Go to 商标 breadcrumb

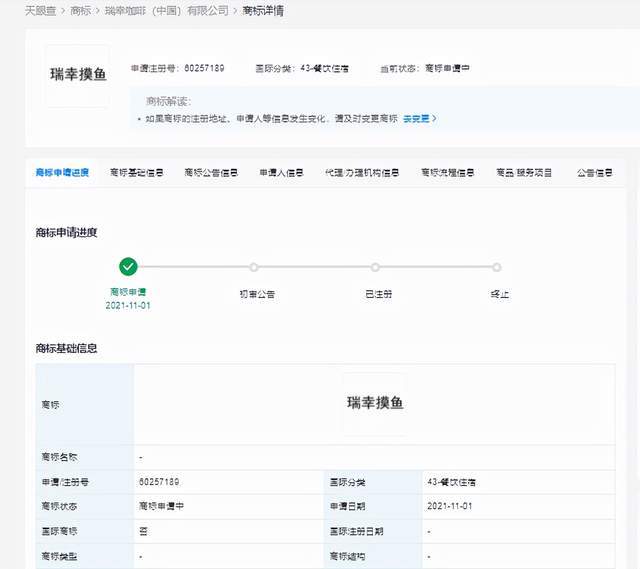point(80,11)
